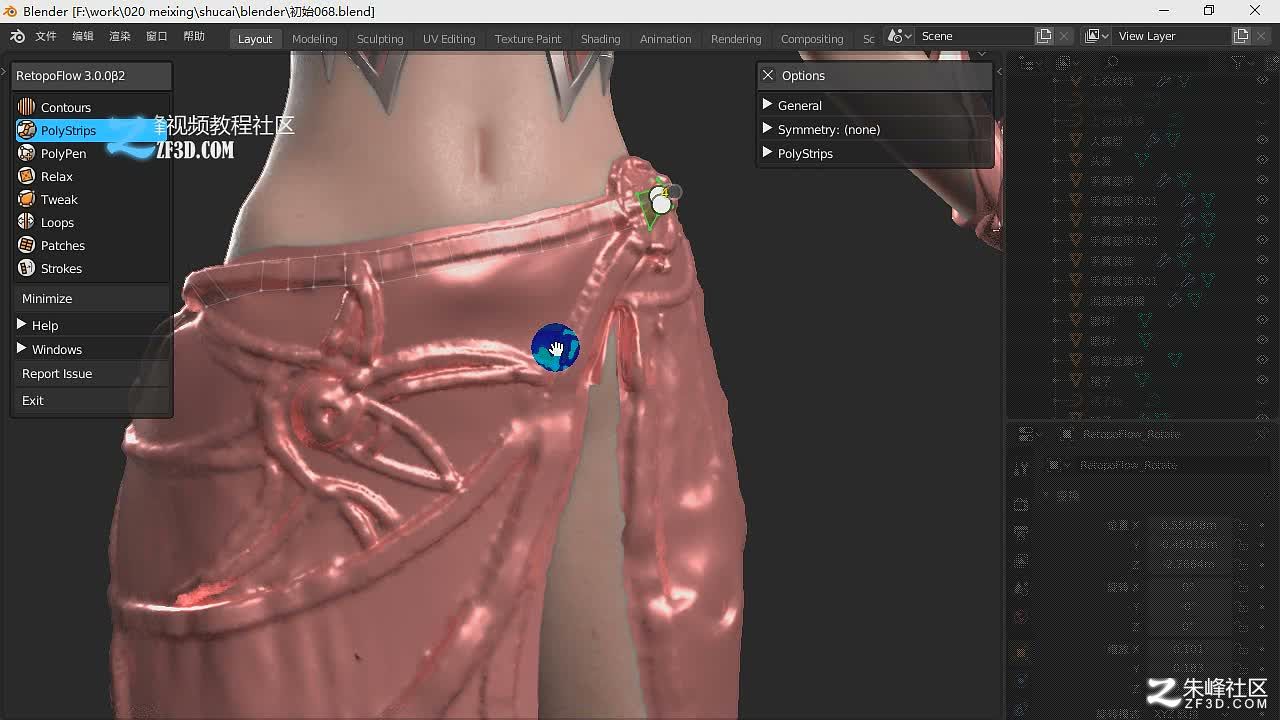Open the 窗口 menu

(157, 36)
